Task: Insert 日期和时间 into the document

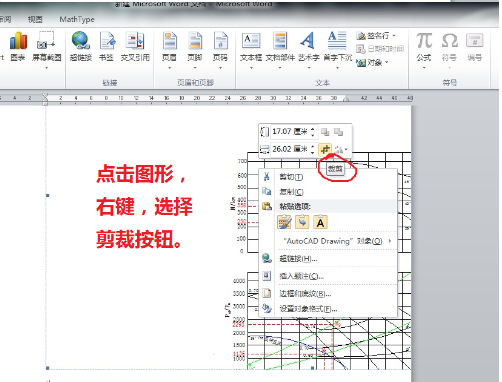Action: (x=380, y=49)
